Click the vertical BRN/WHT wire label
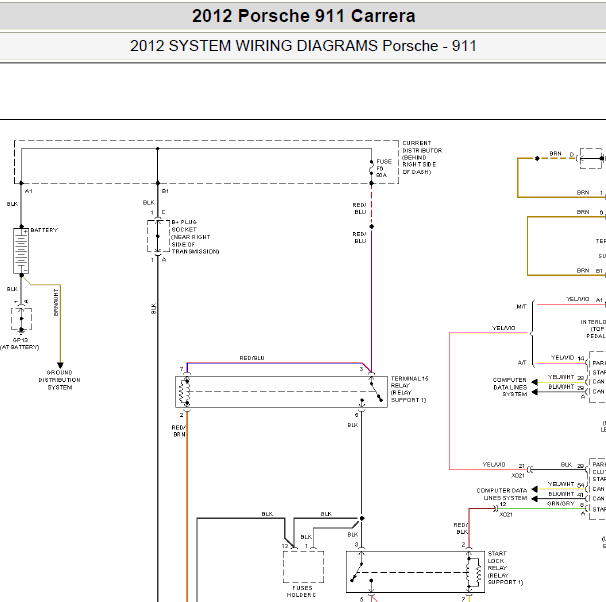606x602 pixels. [x=56, y=303]
